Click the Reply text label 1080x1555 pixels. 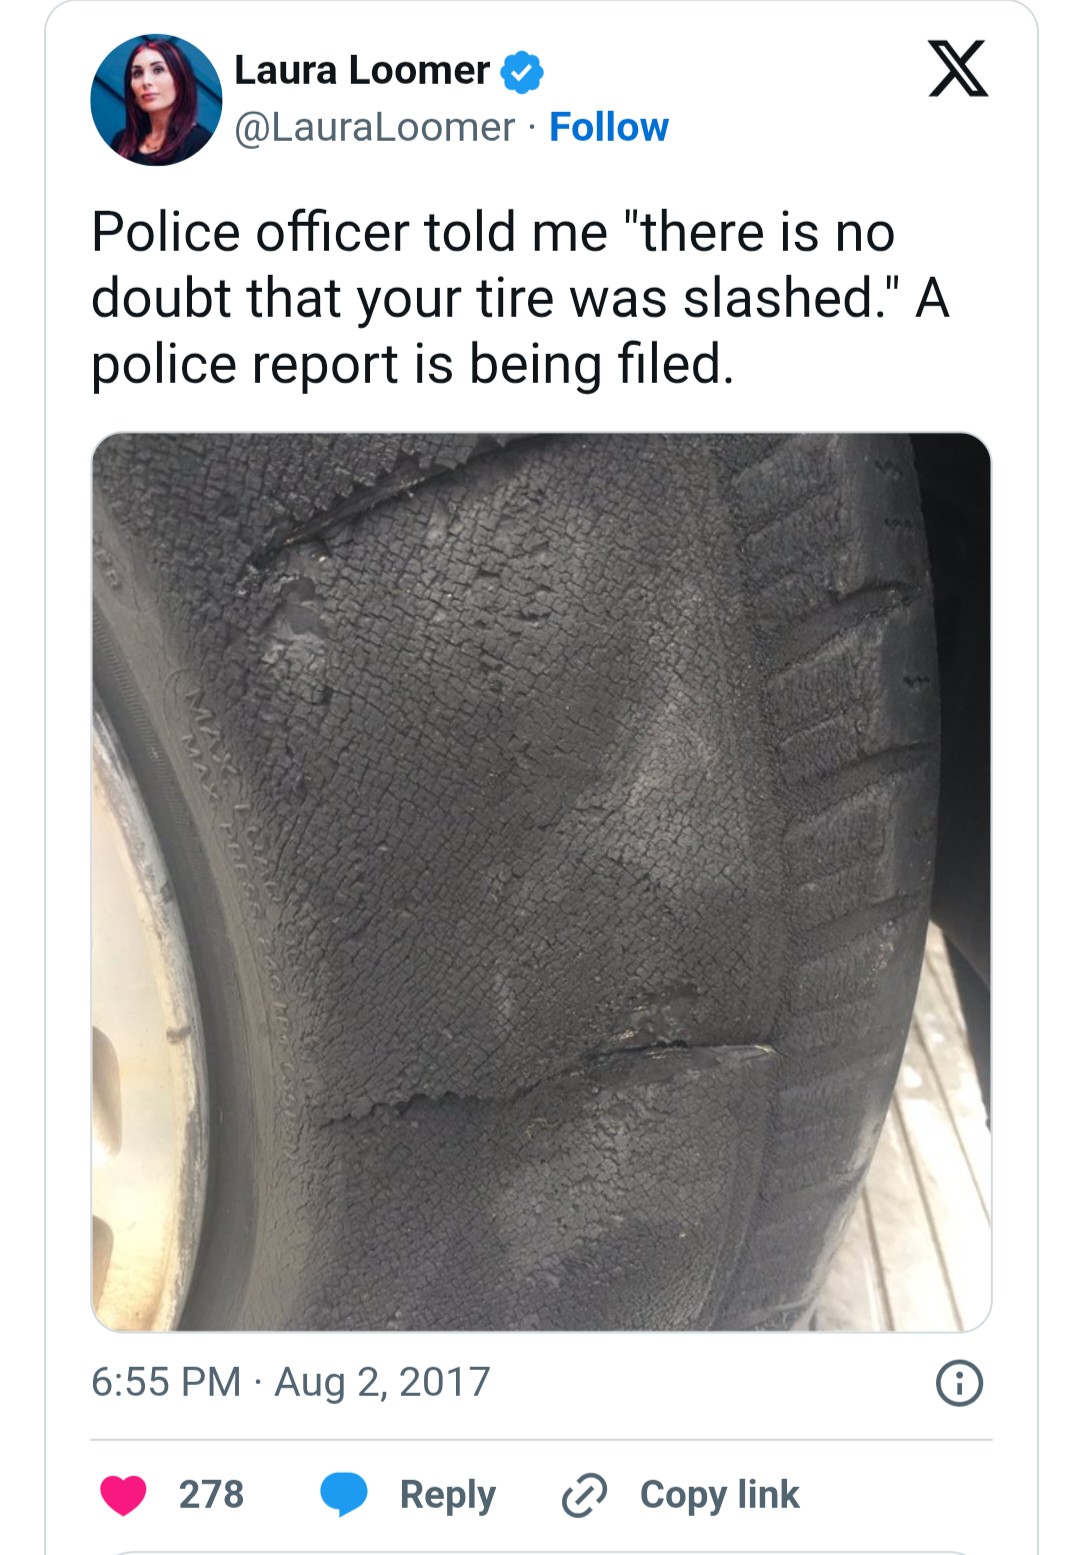pyautogui.click(x=448, y=1495)
